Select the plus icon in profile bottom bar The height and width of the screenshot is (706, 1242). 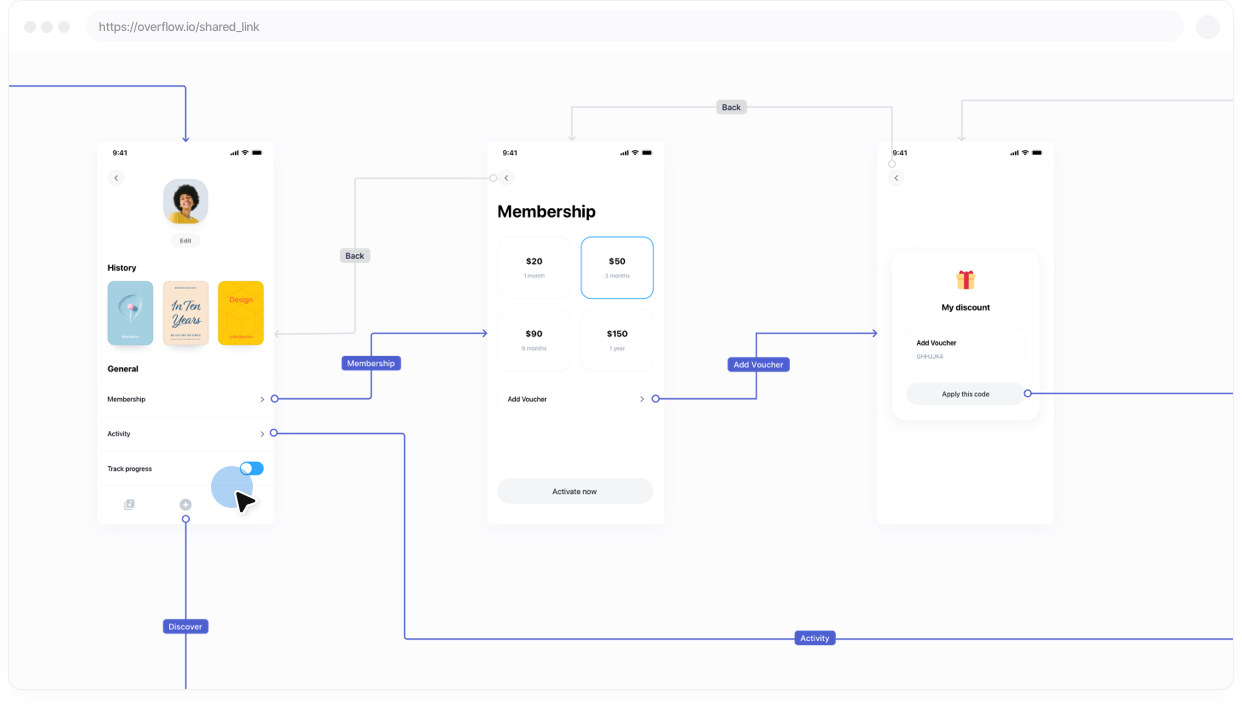tap(185, 504)
